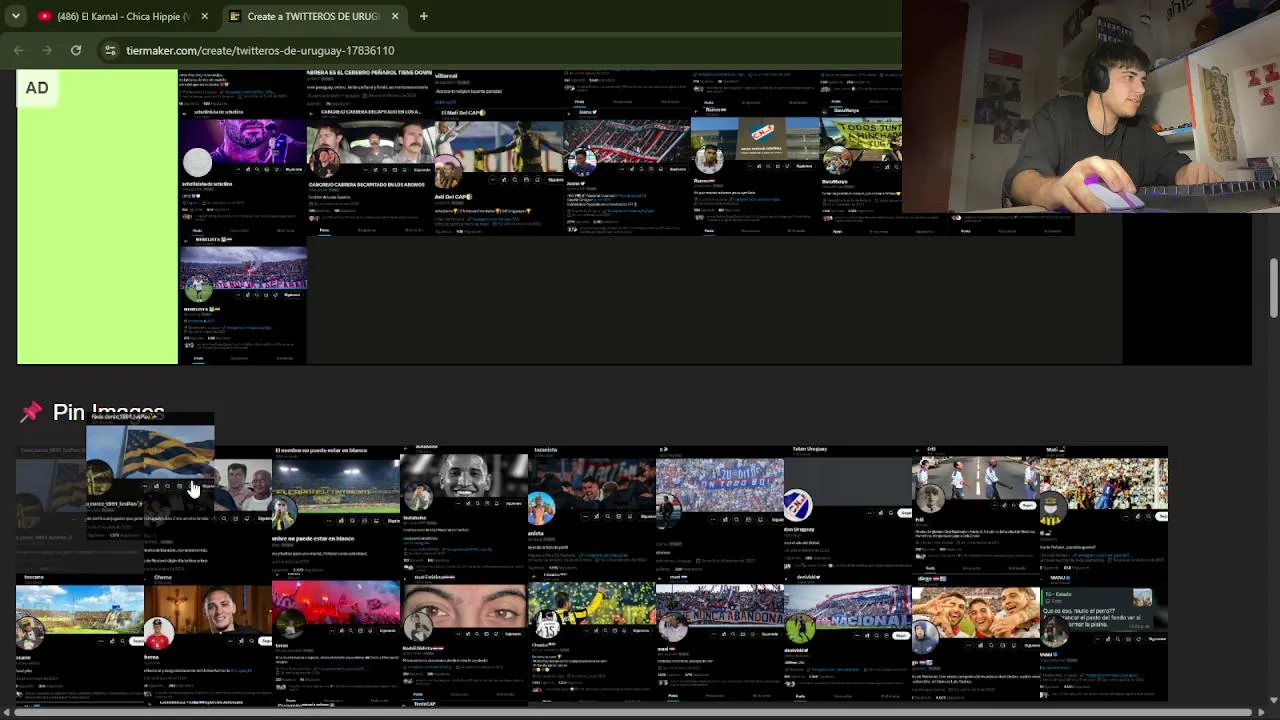This screenshot has width=1280, height=720.
Task: Go back to the previous page
Action: pyautogui.click(x=19, y=50)
